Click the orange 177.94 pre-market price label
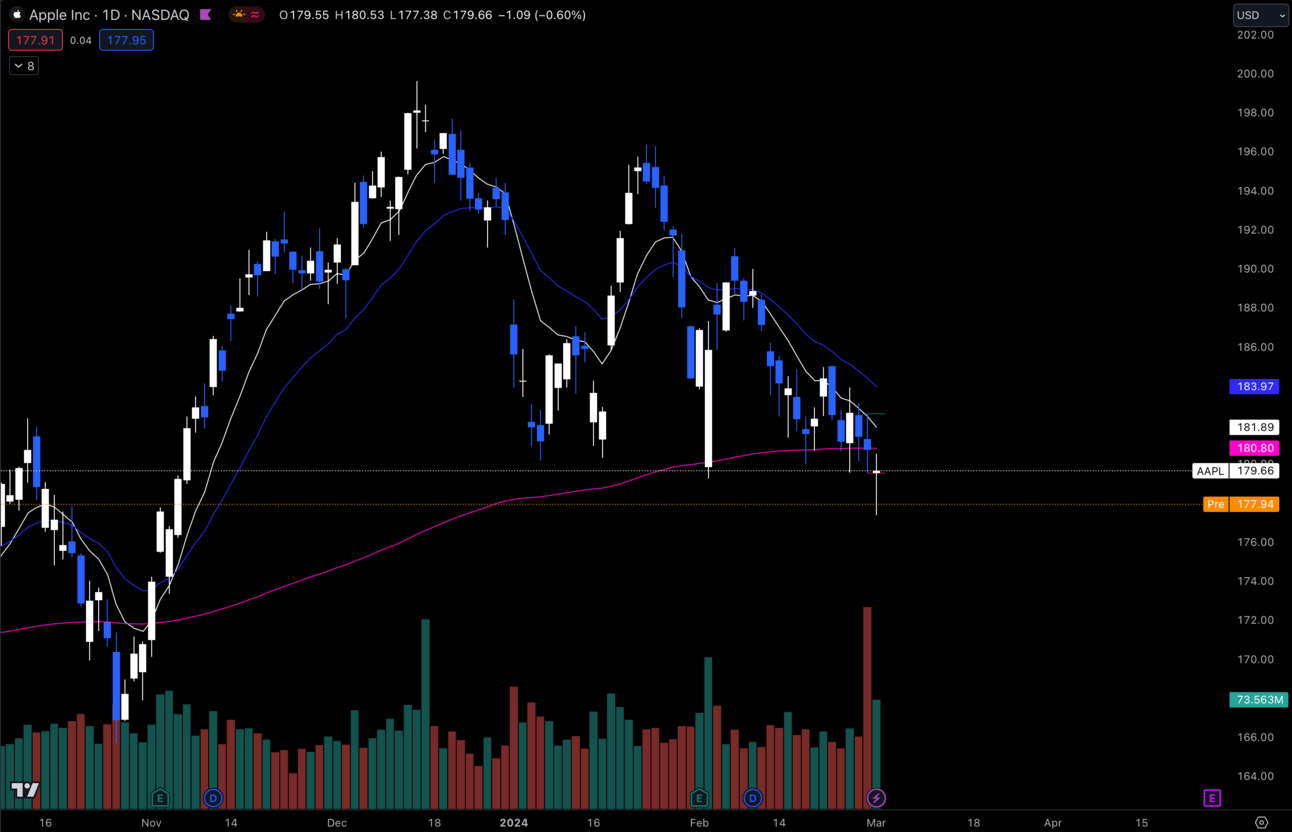1292x832 pixels. (x=1255, y=504)
